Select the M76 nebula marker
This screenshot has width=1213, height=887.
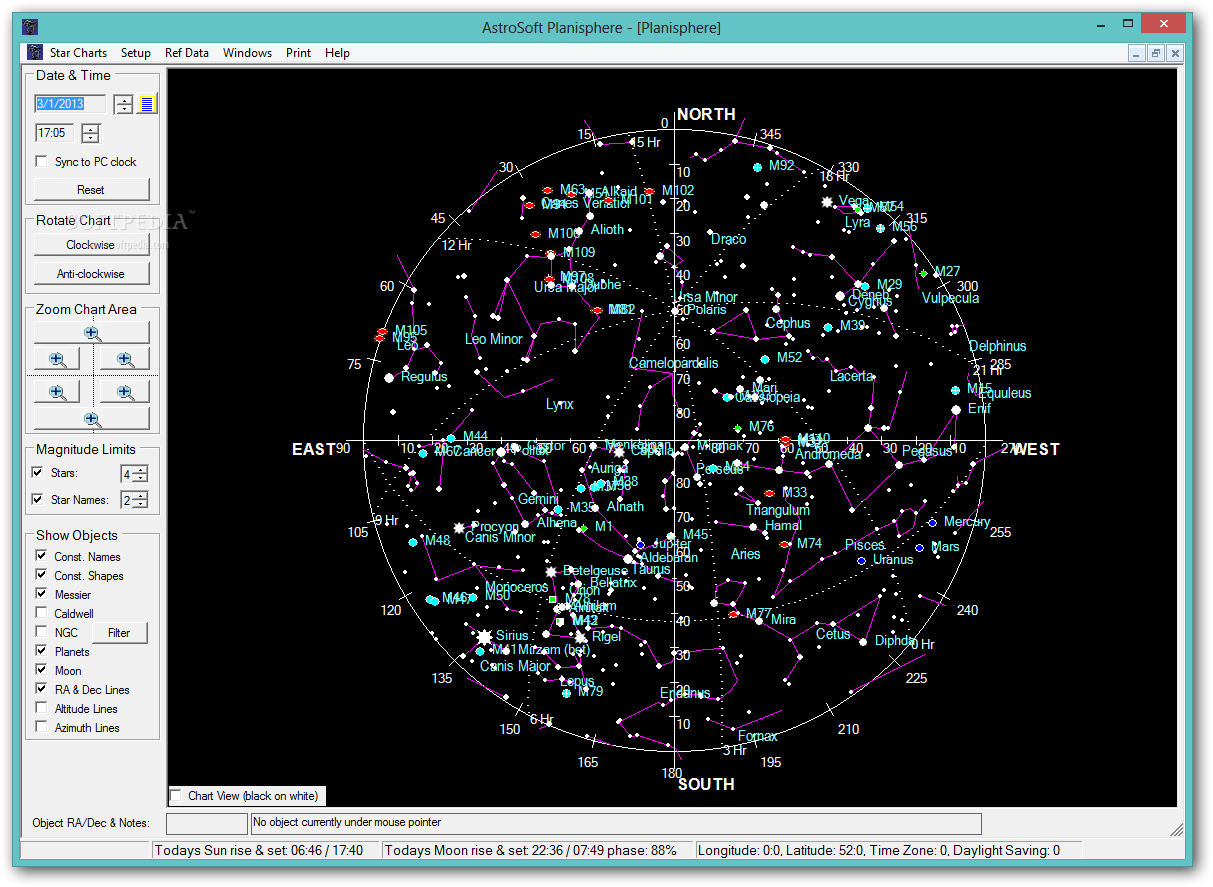click(738, 427)
